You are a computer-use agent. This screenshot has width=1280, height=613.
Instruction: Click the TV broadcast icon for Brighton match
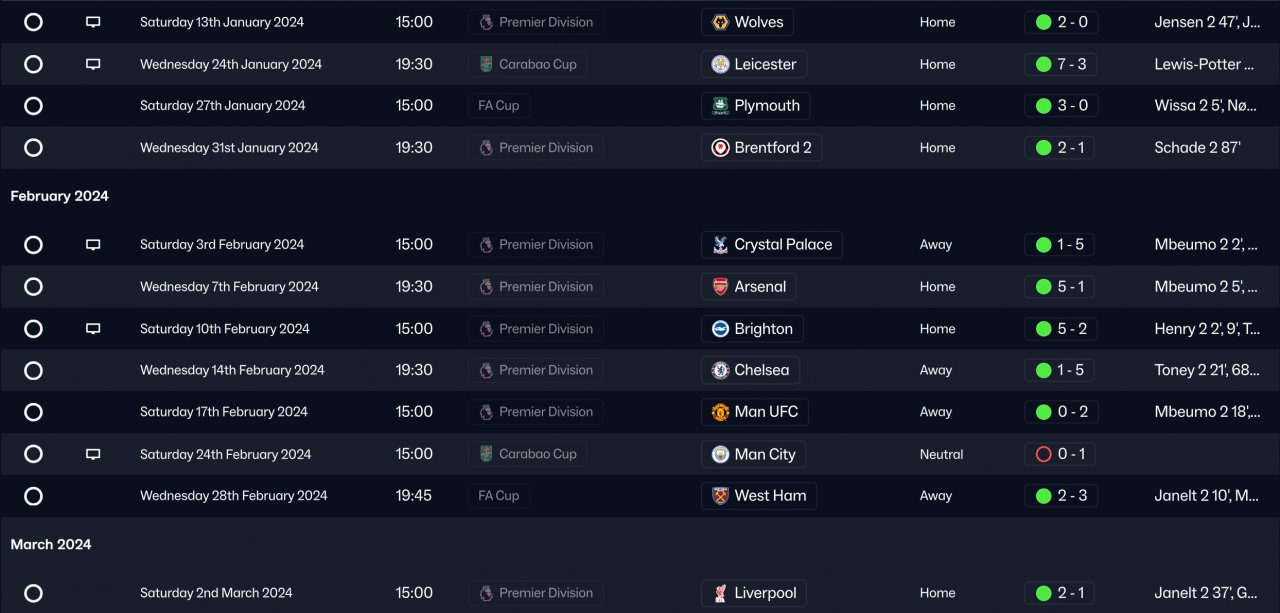tap(93, 329)
